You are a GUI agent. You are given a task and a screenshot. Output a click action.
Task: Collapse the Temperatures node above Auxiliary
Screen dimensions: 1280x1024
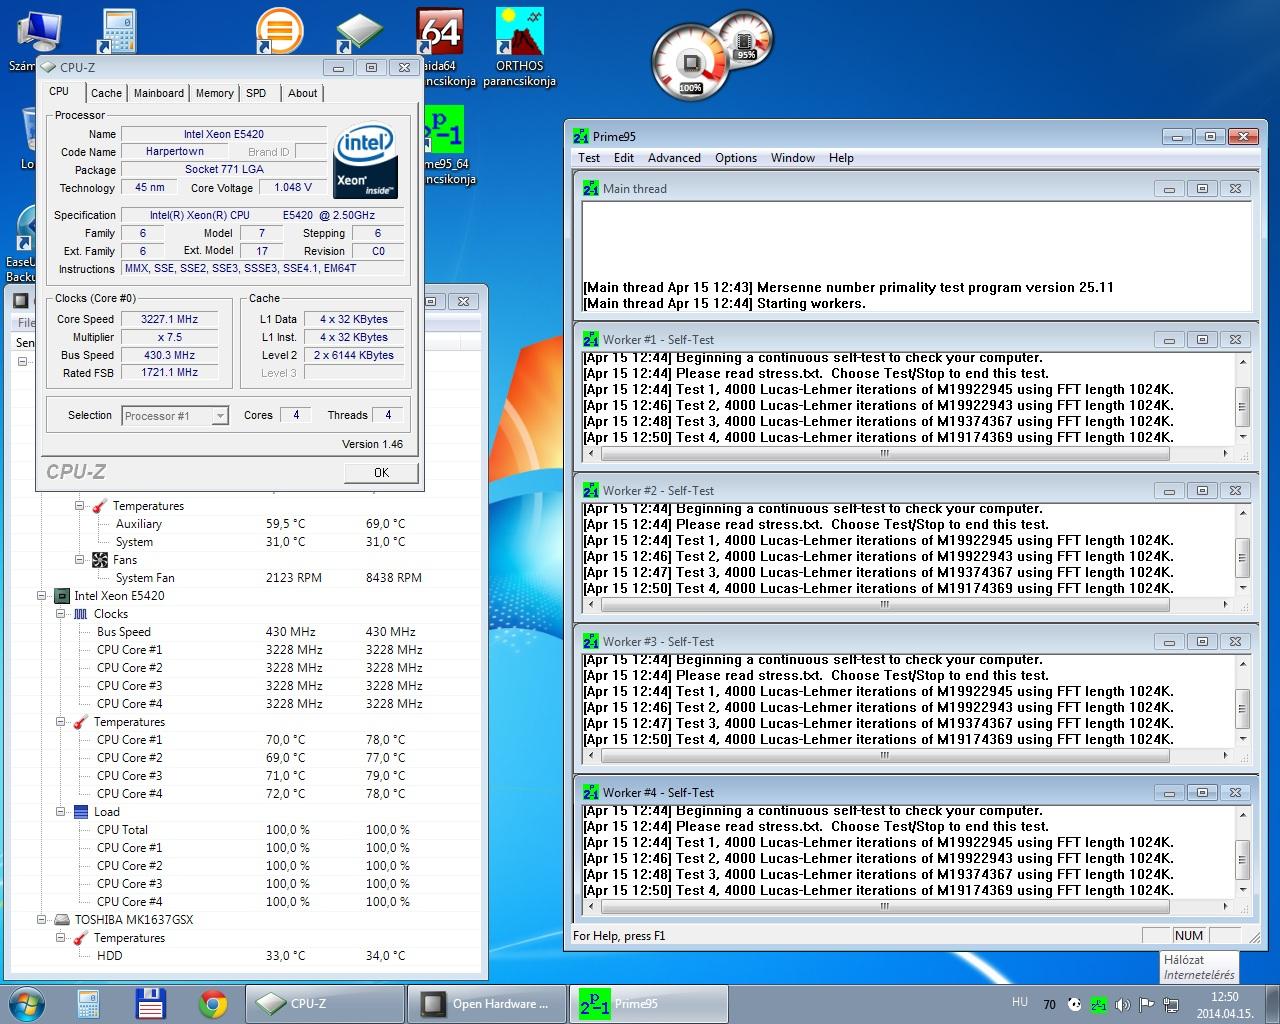pyautogui.click(x=80, y=506)
